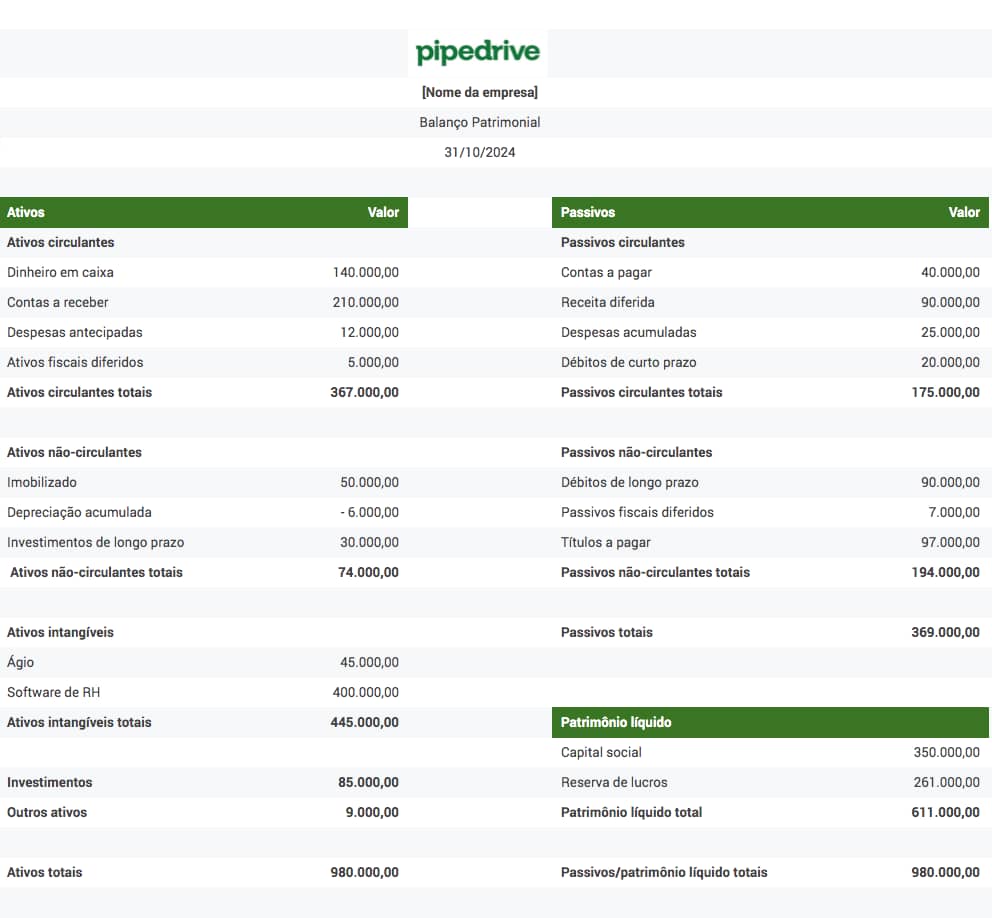Click the Passivos totais amount 369.000,00

coord(945,632)
